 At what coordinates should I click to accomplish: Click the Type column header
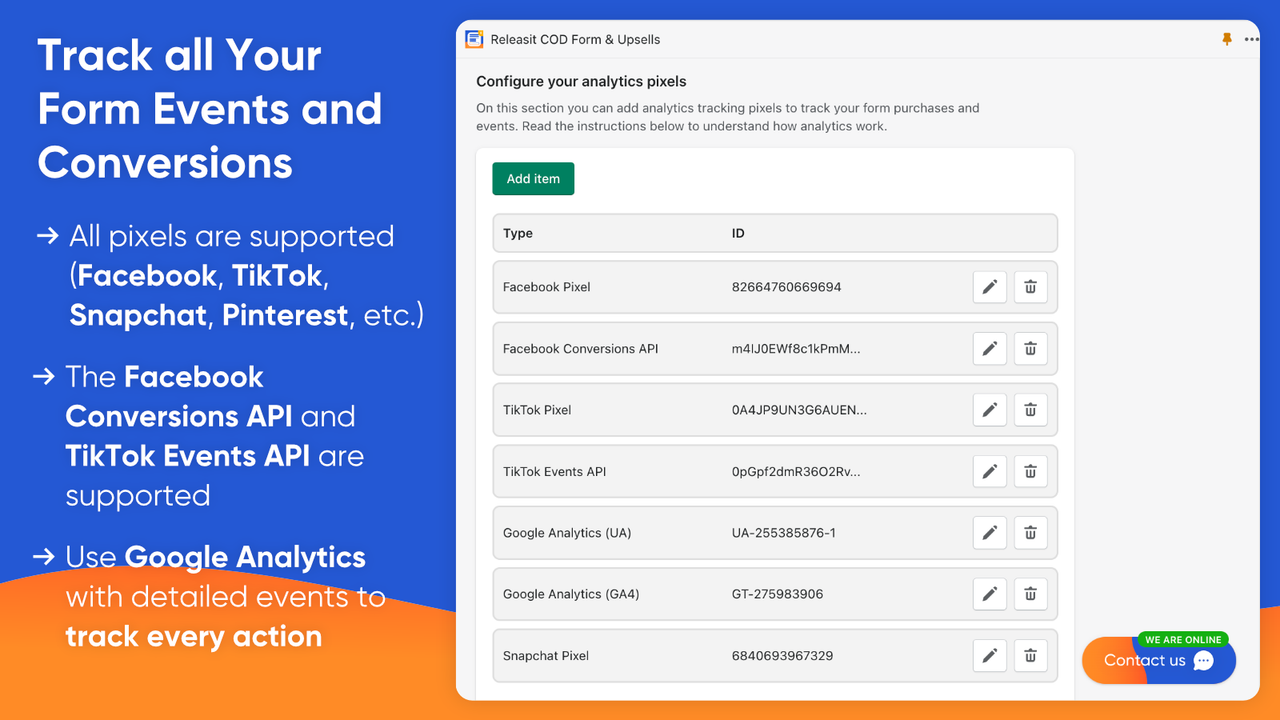[518, 233]
